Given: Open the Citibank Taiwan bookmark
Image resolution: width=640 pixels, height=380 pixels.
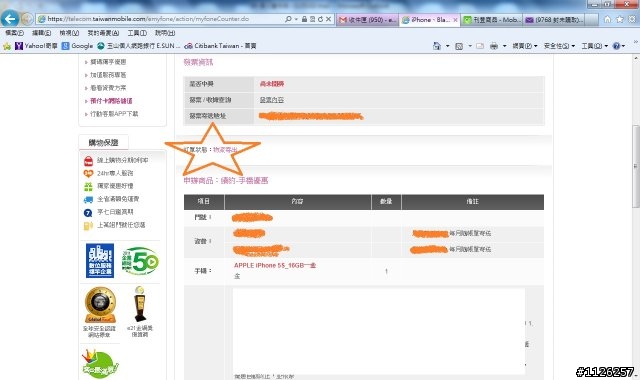Looking at the screenshot, I should pos(220,46).
